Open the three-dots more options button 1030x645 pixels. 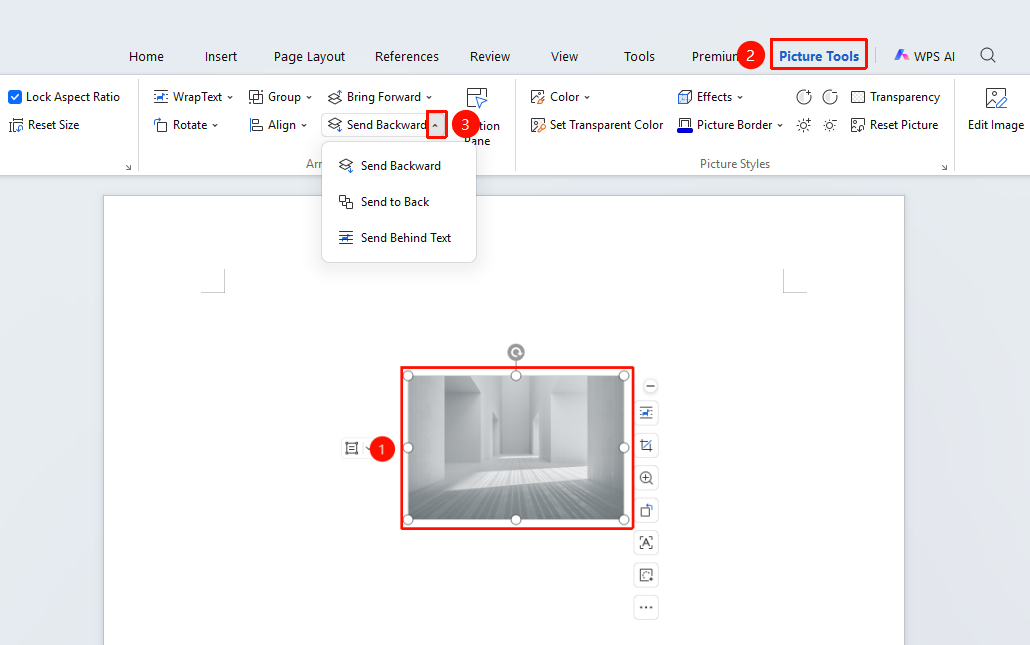point(646,608)
